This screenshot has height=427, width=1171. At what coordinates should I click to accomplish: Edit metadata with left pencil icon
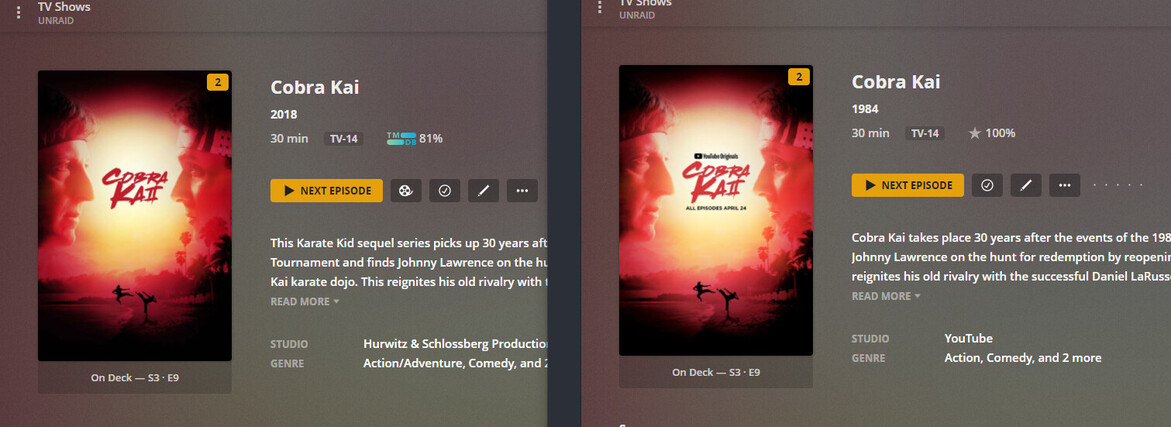tap(483, 190)
